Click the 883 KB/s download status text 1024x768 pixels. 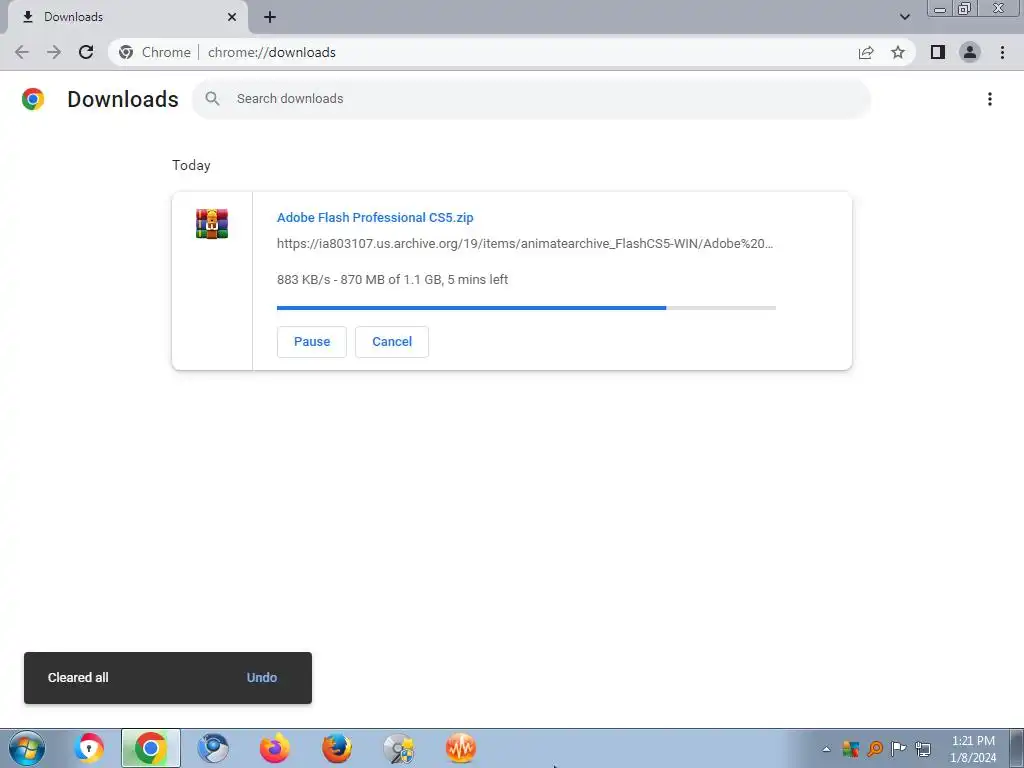[392, 280]
